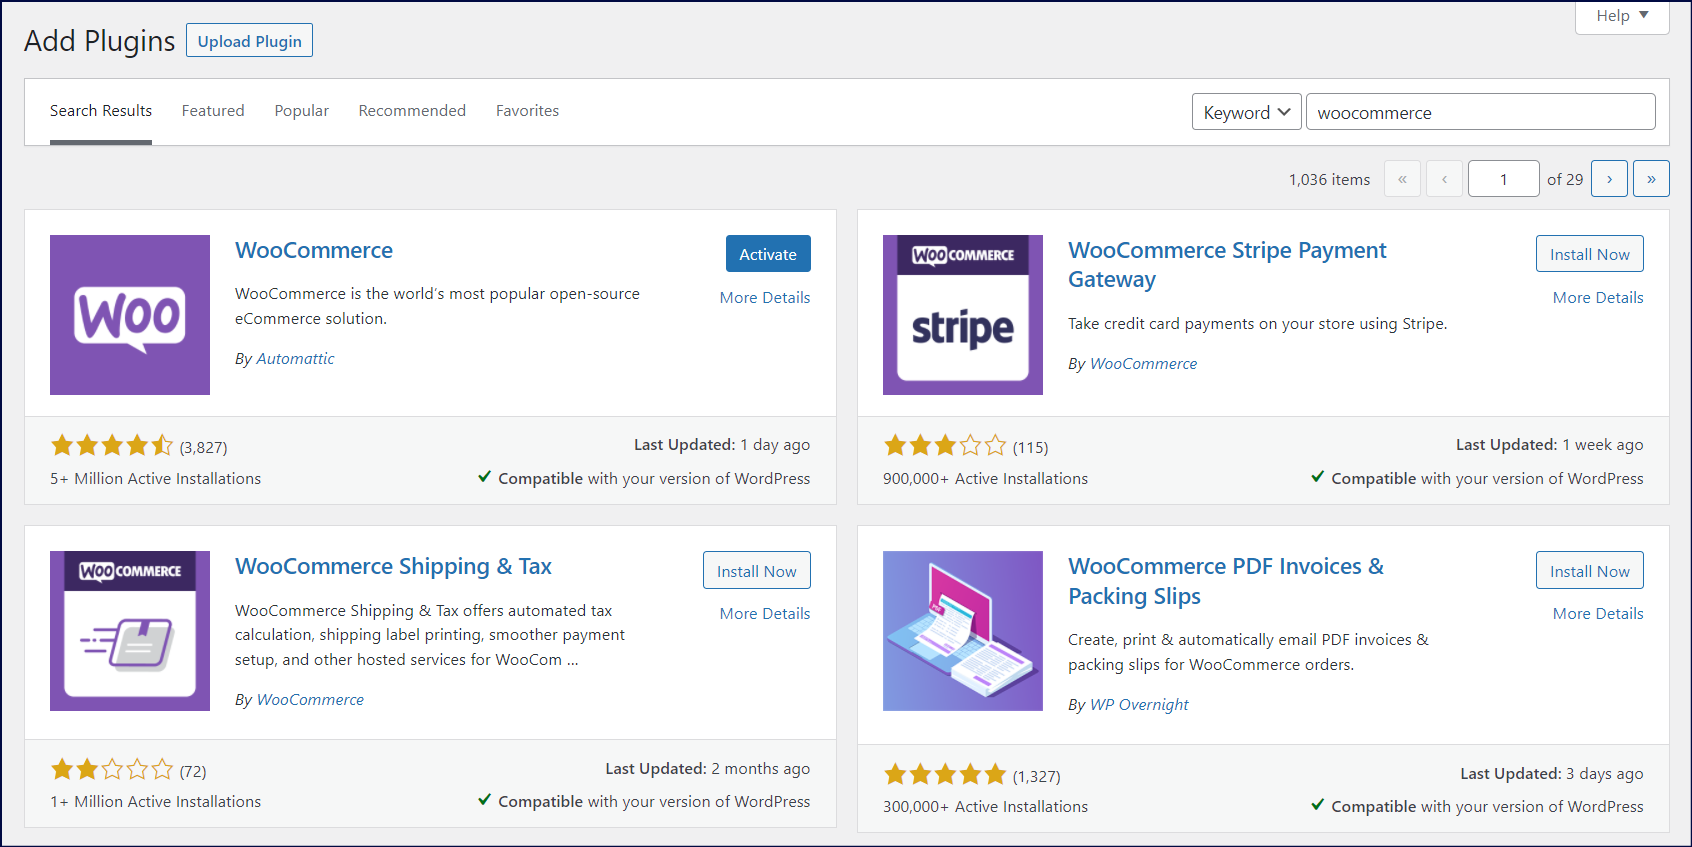Switch to Recommended tab
This screenshot has height=847, width=1692.
click(x=412, y=111)
